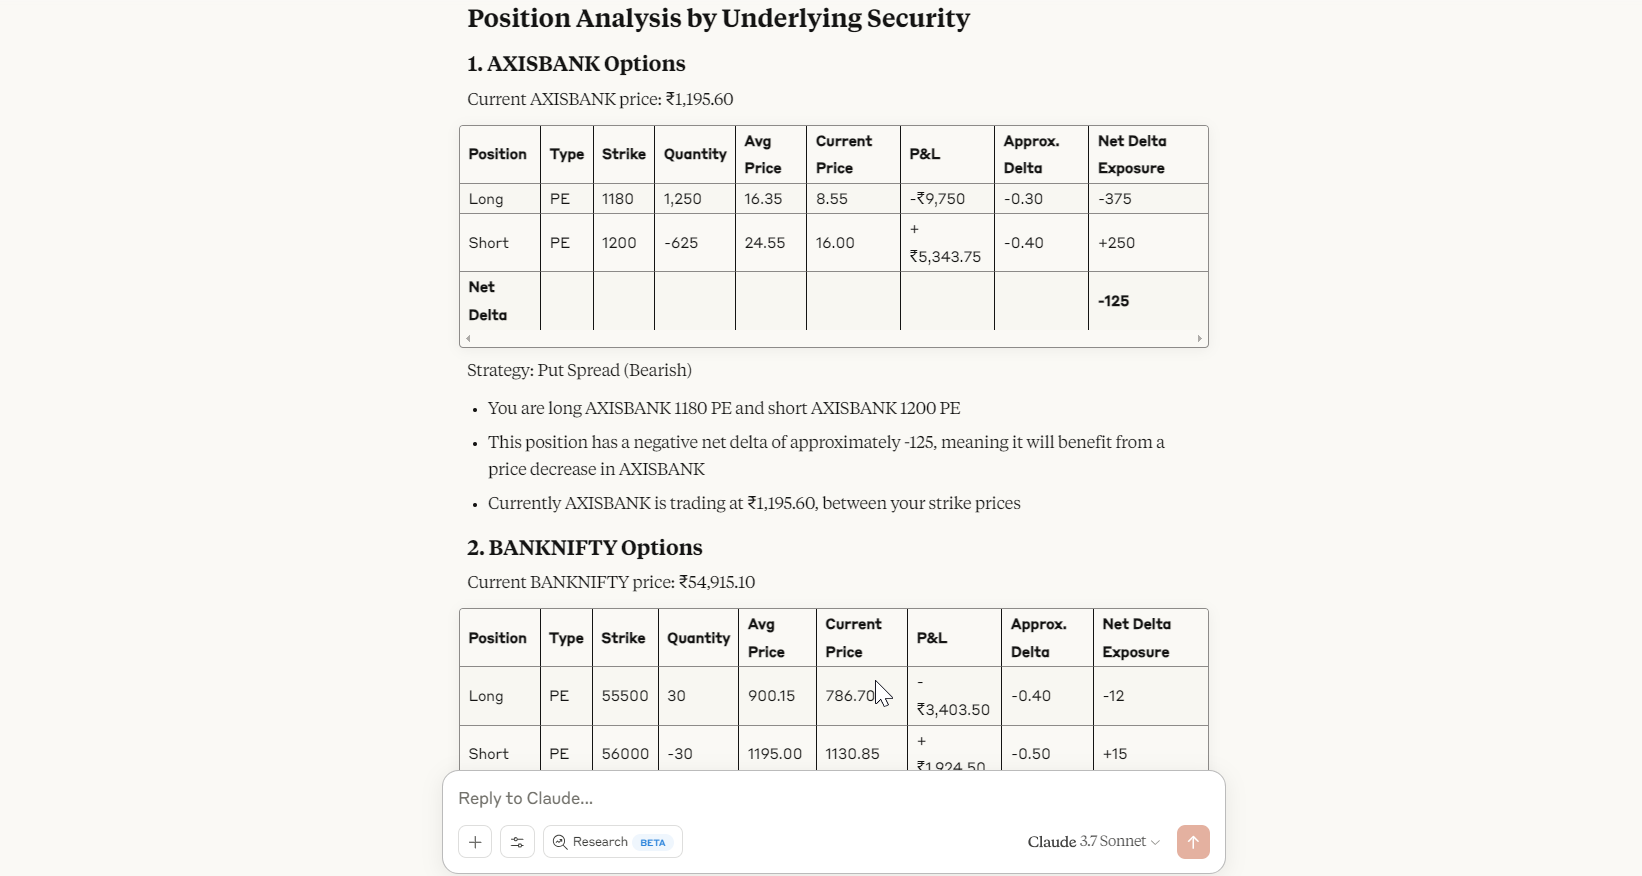Screen dimensions: 1642x876
Task: Click the Approx. Delta header in AXISBANK table
Action: (1032, 154)
